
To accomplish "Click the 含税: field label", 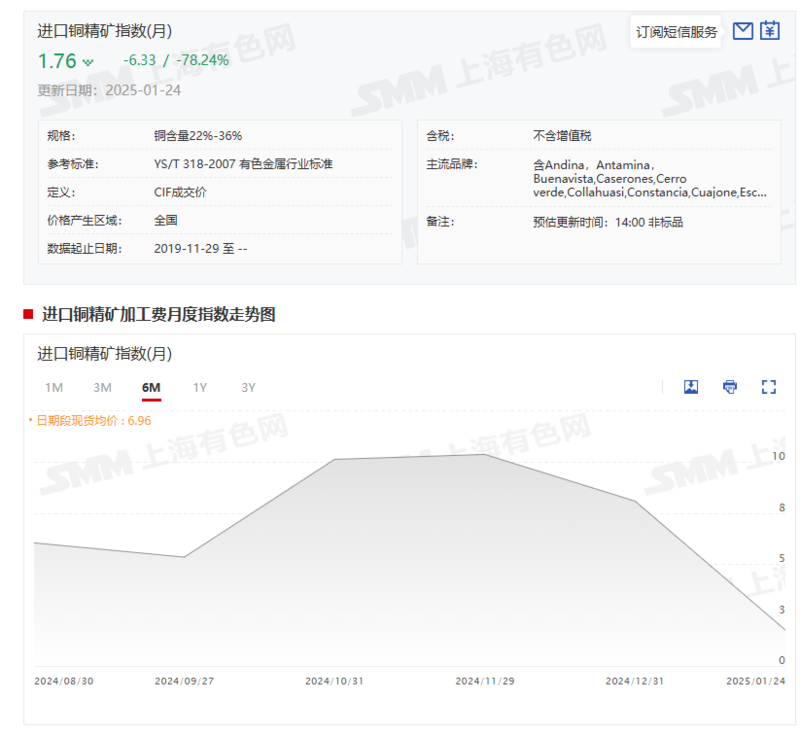I will click(x=440, y=136).
